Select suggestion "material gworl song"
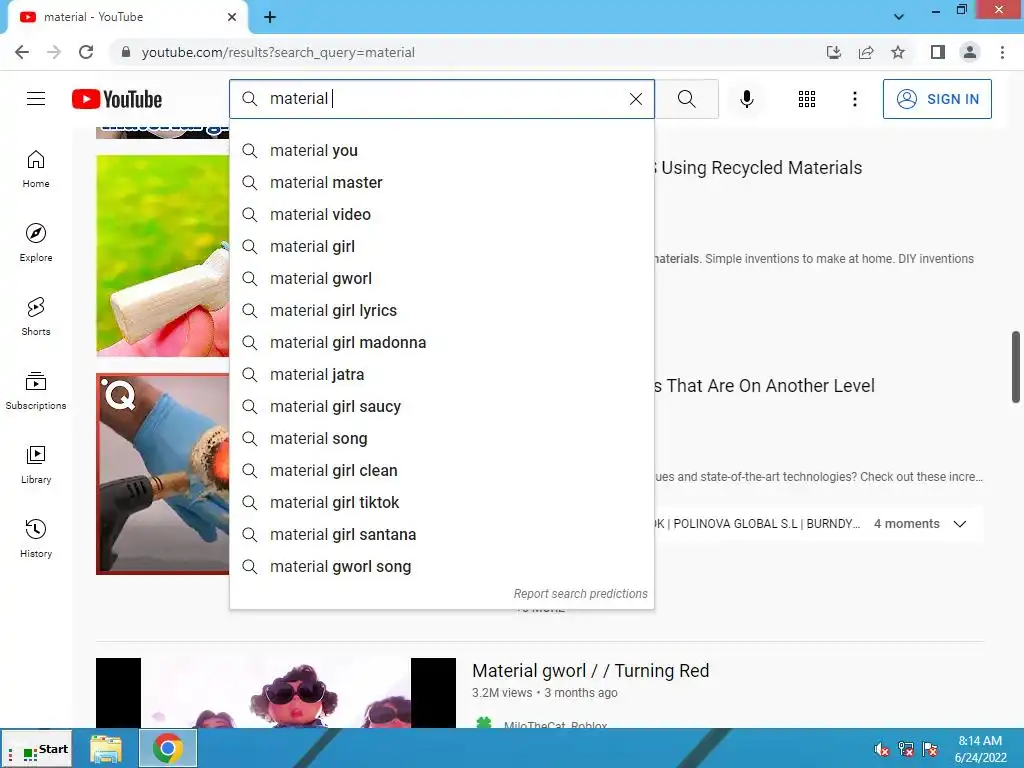This screenshot has width=1024, height=768. pos(441,566)
